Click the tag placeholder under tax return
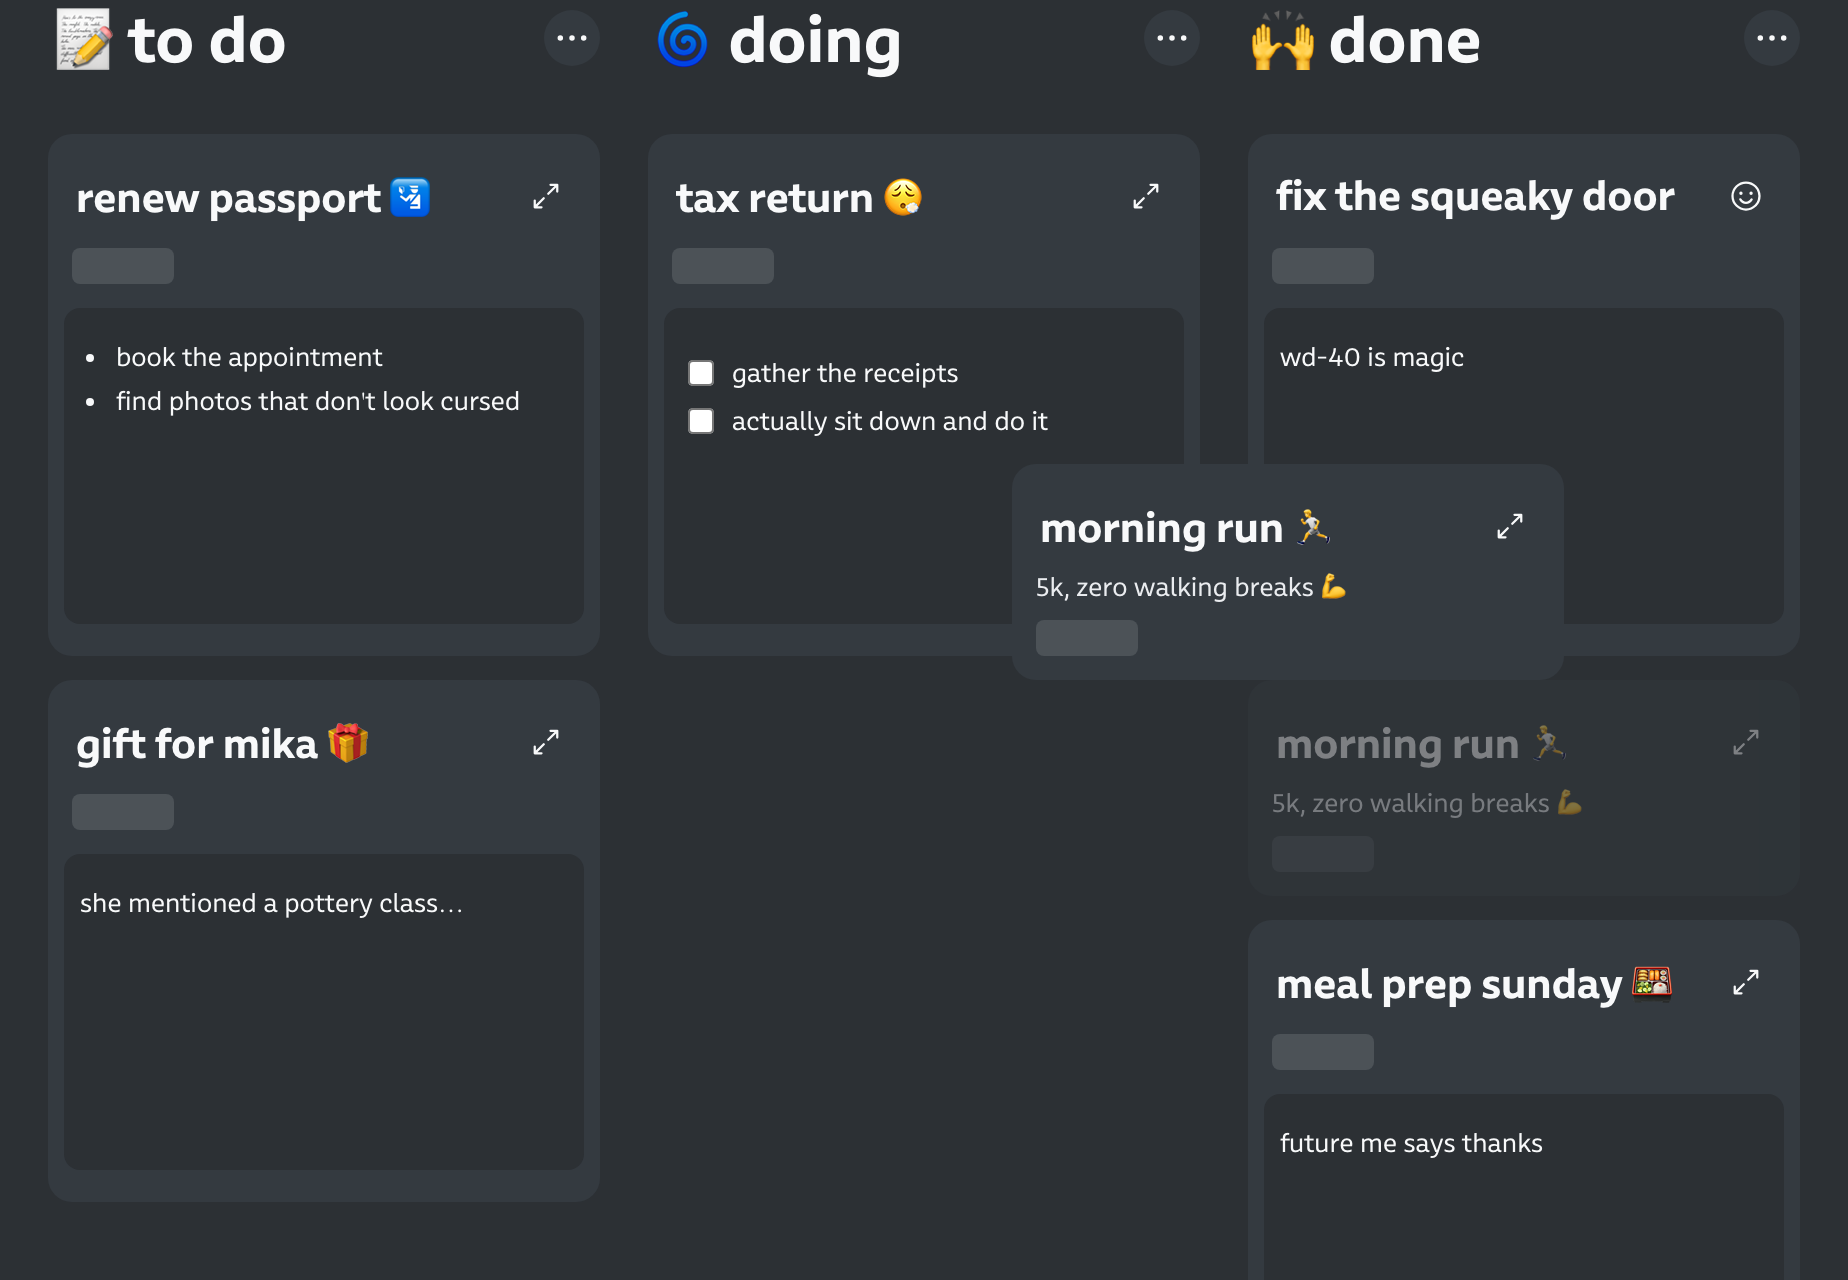Image resolution: width=1848 pixels, height=1280 pixels. click(x=723, y=266)
